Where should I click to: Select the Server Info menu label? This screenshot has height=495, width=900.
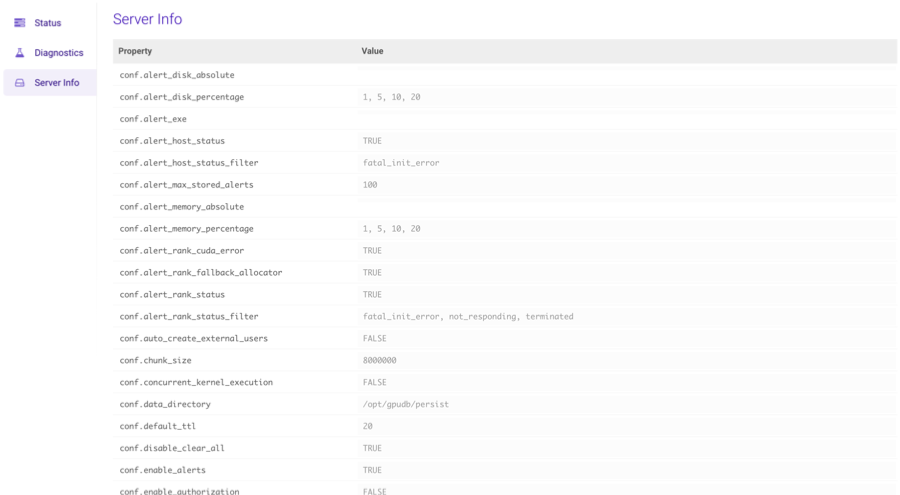[57, 83]
